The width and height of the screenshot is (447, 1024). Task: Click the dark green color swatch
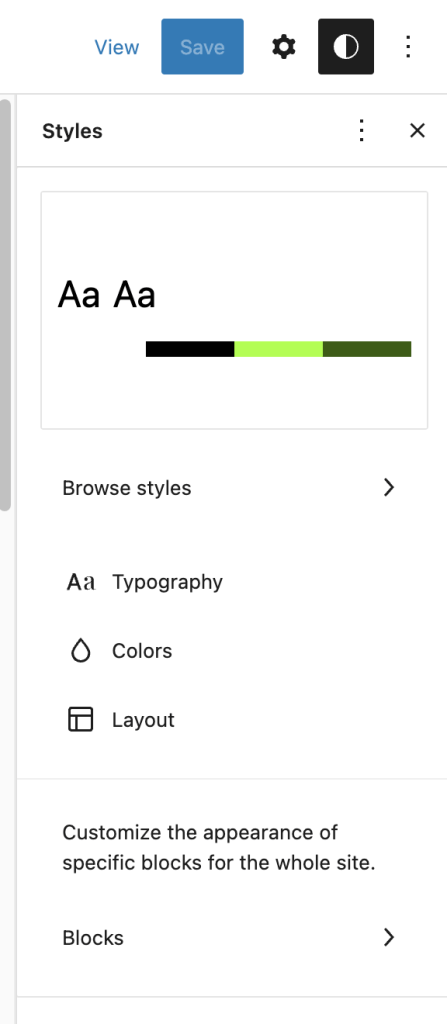tap(367, 349)
